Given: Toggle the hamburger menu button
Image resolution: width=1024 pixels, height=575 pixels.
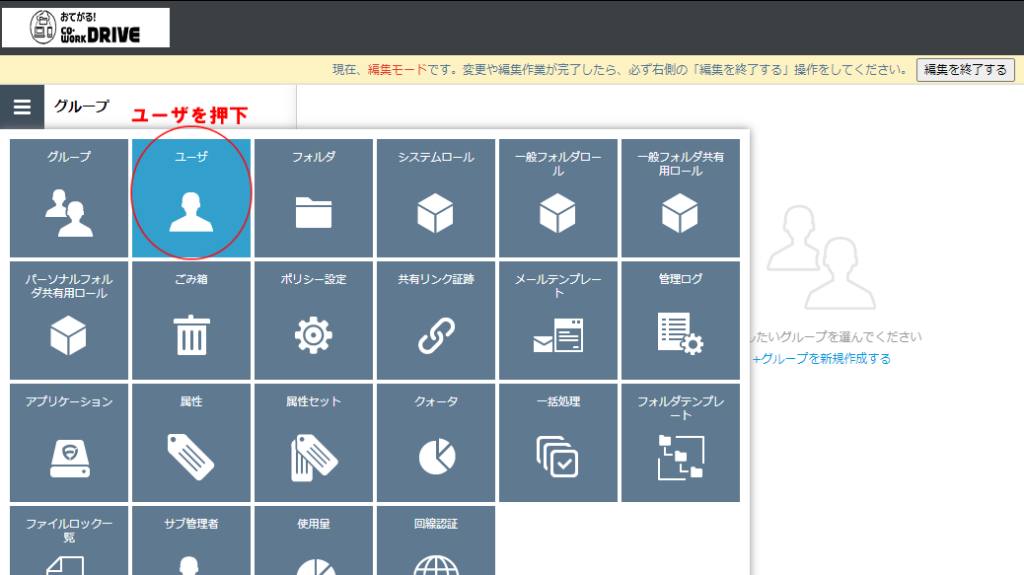Looking at the screenshot, I should 22,107.
